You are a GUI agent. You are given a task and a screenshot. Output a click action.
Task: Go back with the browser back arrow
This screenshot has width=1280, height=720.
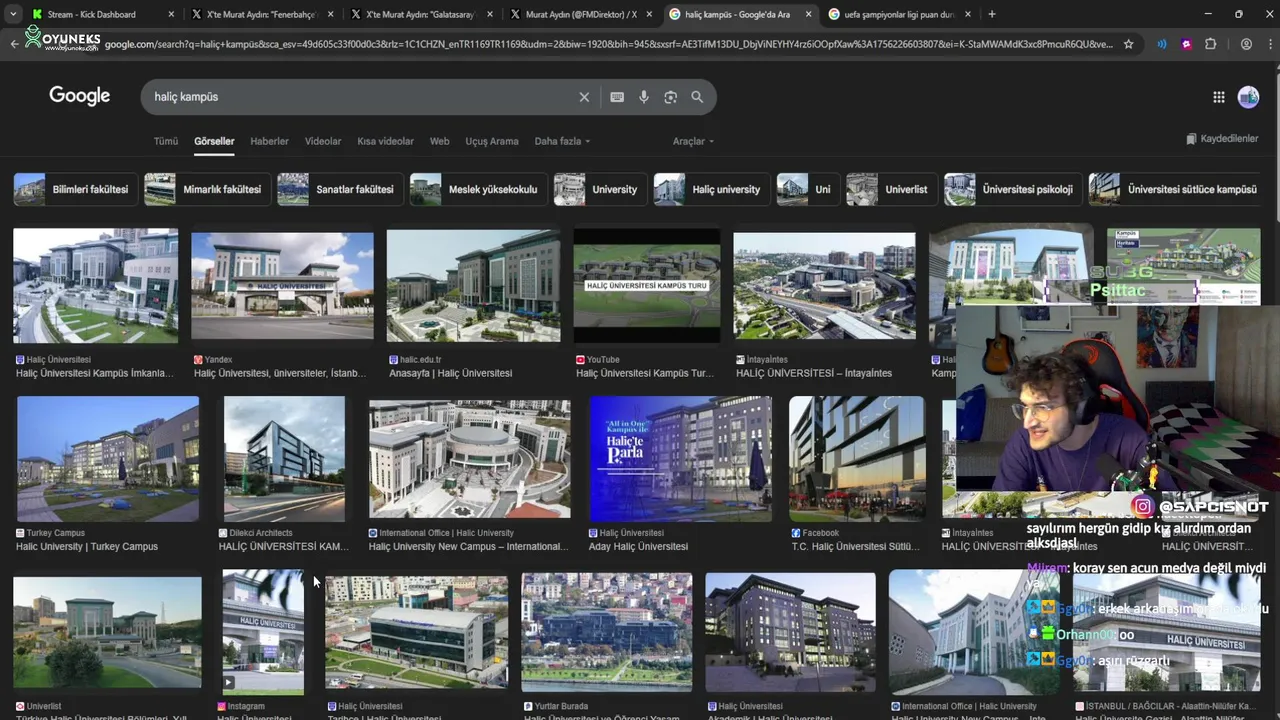pos(14,44)
